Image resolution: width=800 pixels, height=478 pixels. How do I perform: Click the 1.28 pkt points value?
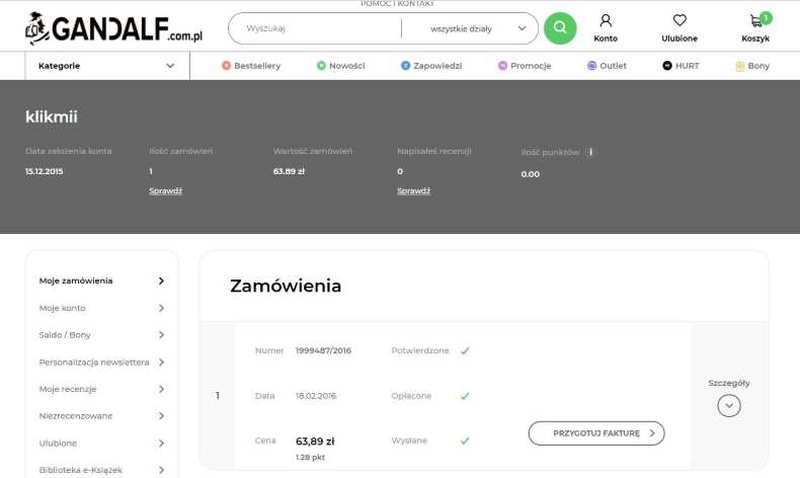310,457
